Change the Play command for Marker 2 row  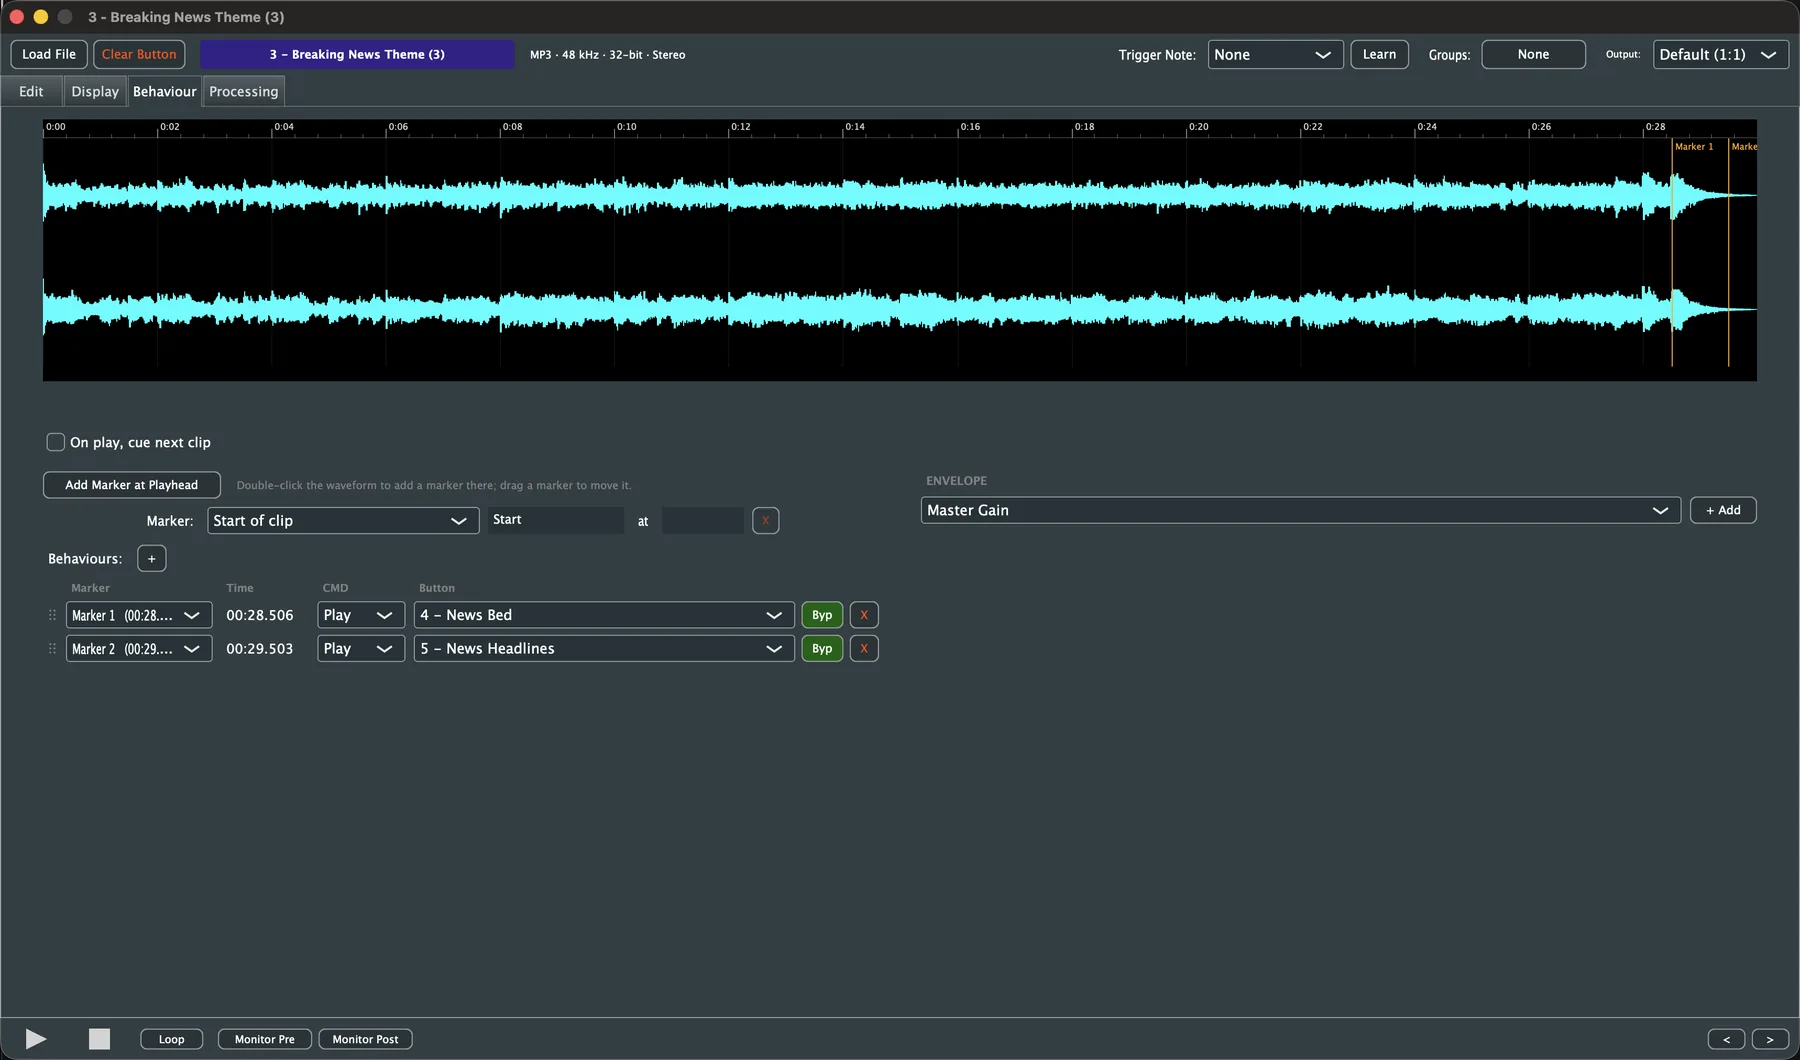pos(361,649)
